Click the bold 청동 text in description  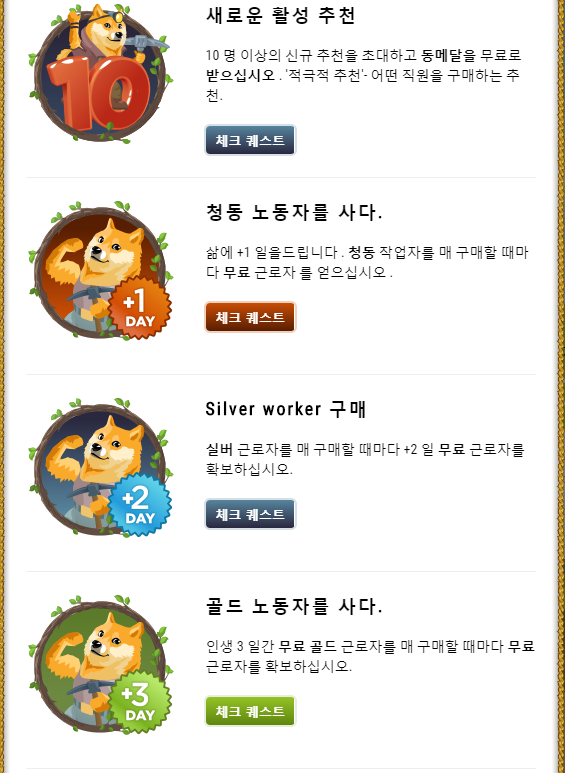pyautogui.click(x=362, y=252)
